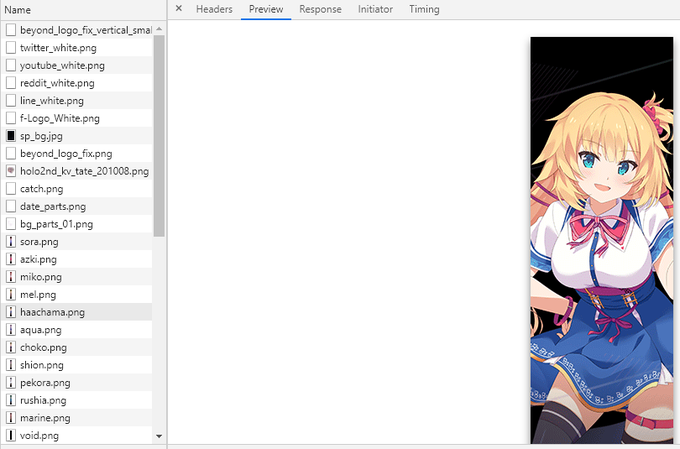
Task: Click the request list scrollbar thumb
Action: [159, 136]
